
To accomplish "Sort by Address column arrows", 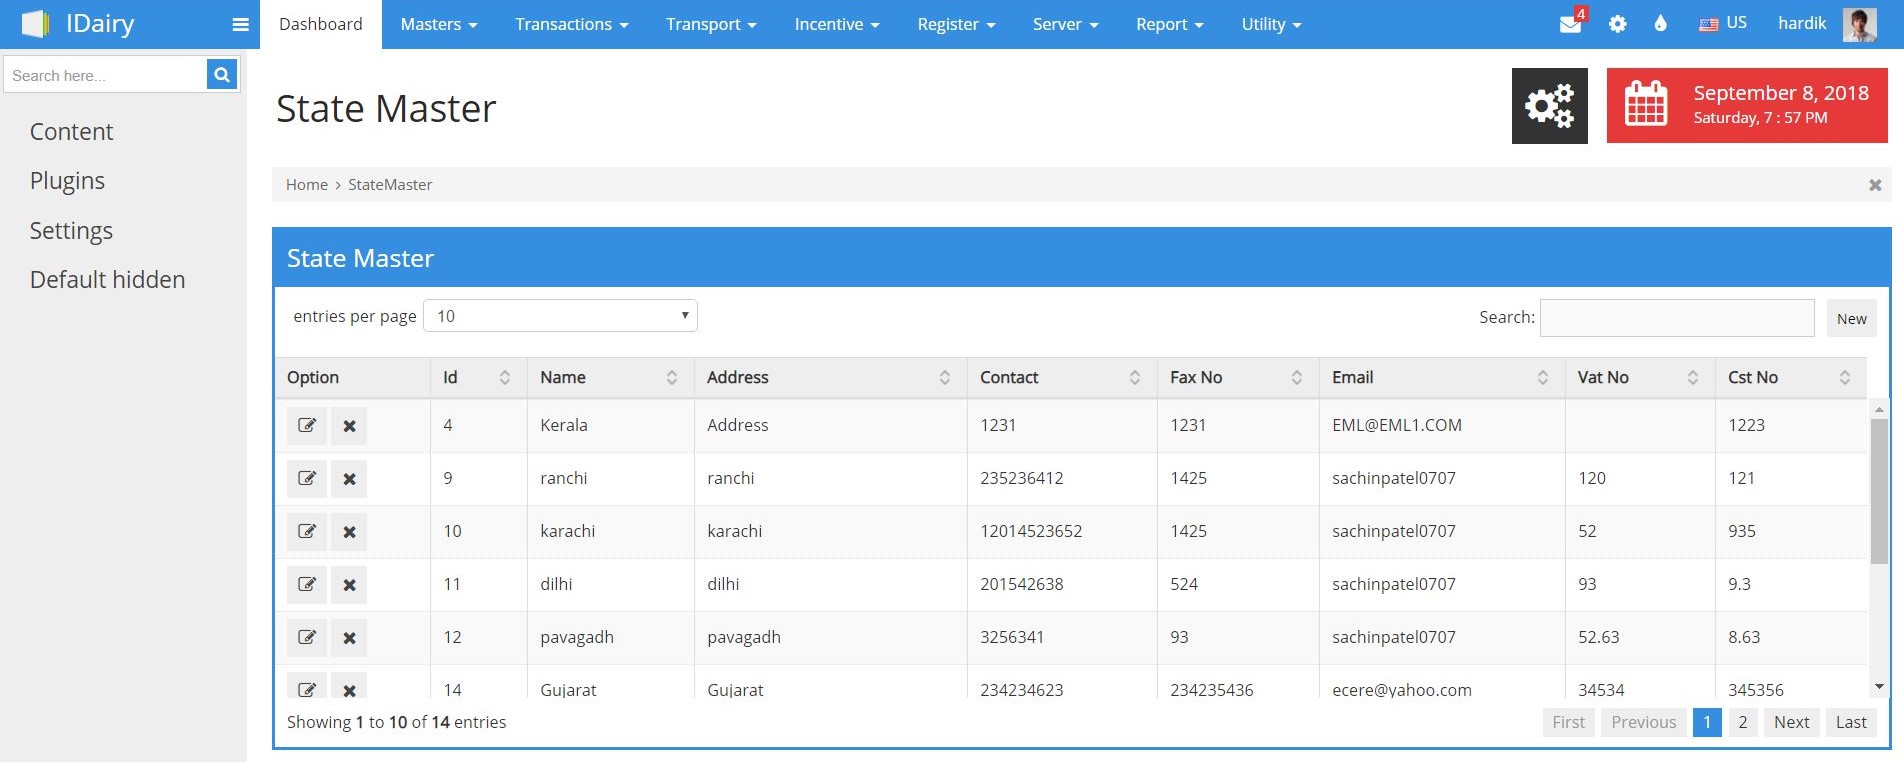I will (945, 377).
